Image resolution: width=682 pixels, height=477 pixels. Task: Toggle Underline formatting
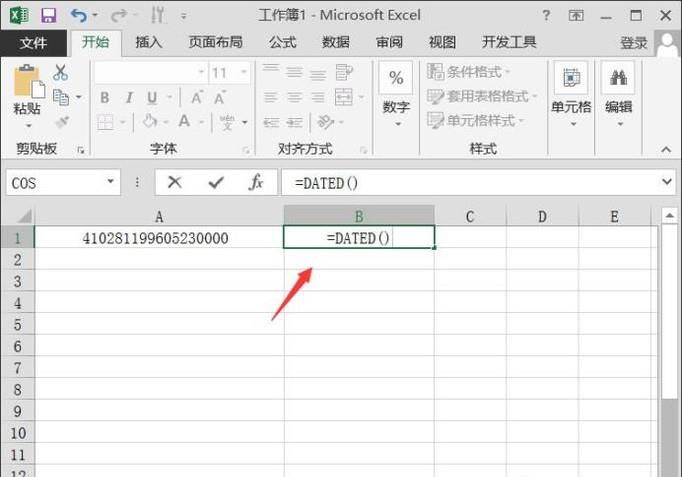pyautogui.click(x=152, y=97)
